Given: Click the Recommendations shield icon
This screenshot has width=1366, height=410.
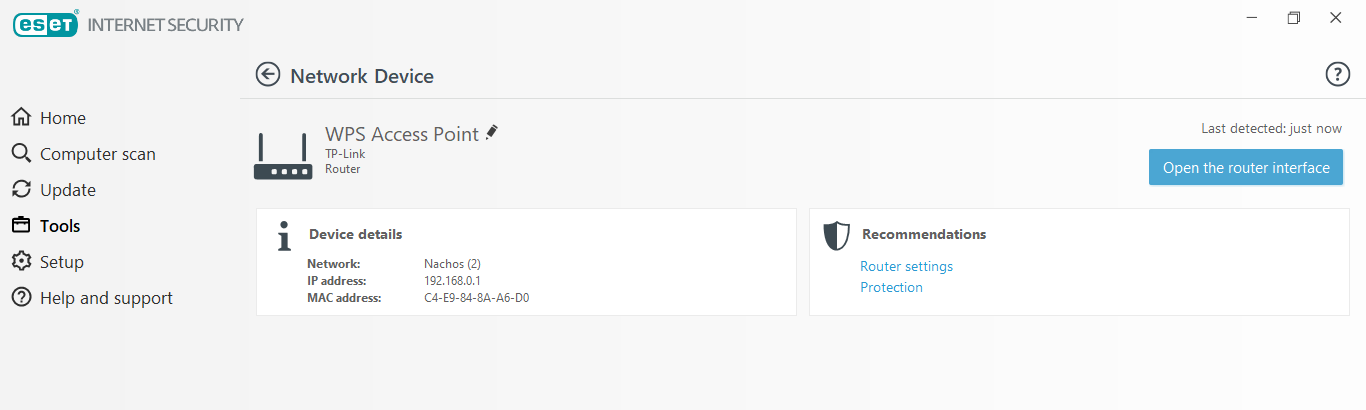Looking at the screenshot, I should coord(836,236).
